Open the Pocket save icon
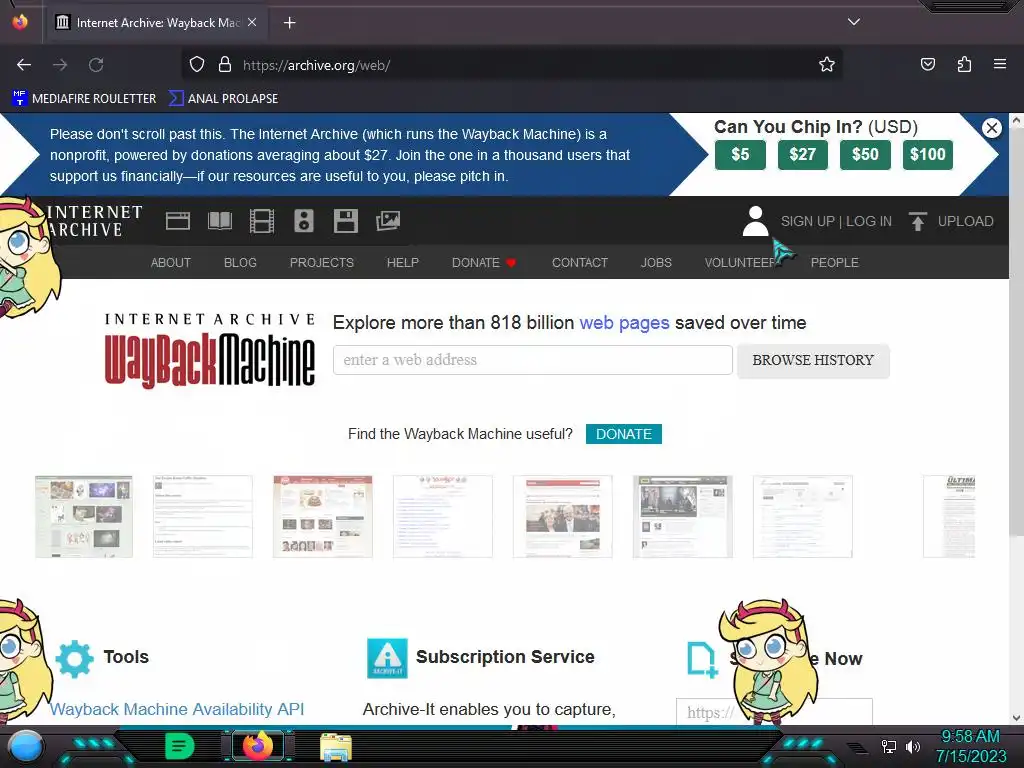 927,64
